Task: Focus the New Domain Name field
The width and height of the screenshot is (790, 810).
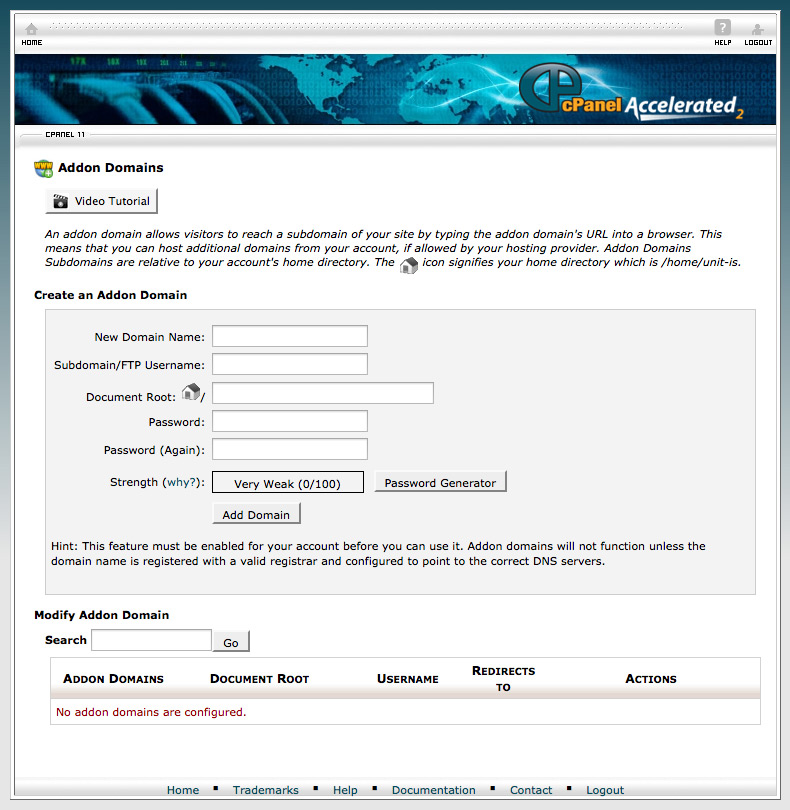Action: coord(289,336)
